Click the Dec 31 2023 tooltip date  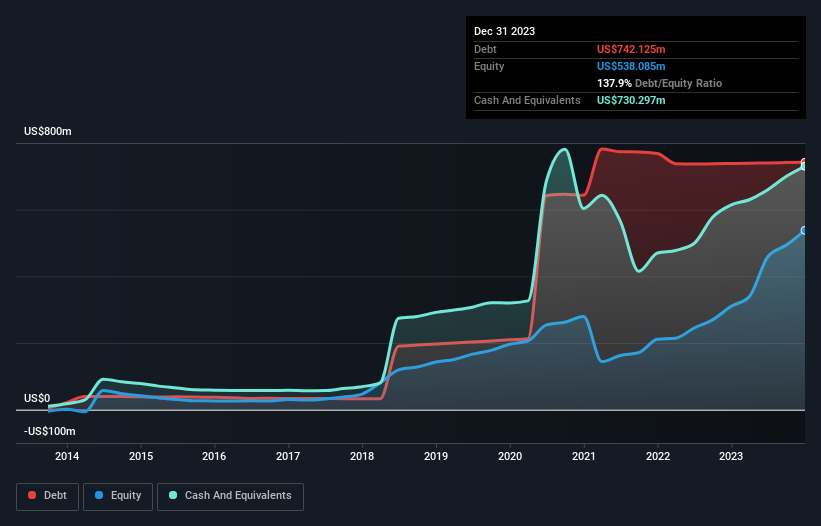(504, 31)
